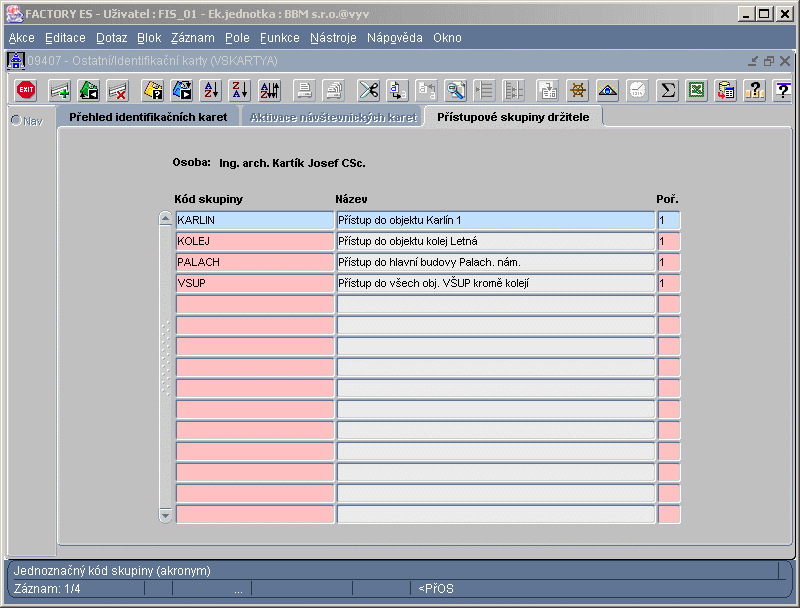Click the blue execute-query icon

pyautogui.click(x=182, y=90)
